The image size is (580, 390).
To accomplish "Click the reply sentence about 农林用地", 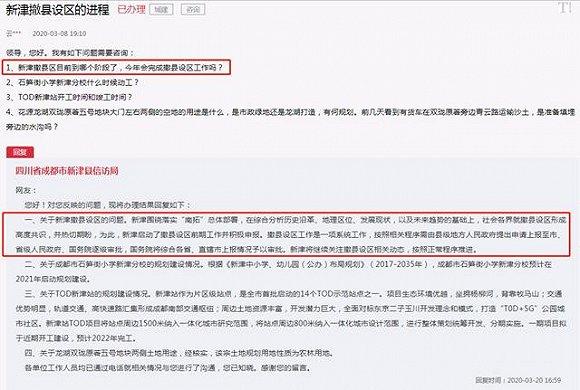I will click(179, 353).
